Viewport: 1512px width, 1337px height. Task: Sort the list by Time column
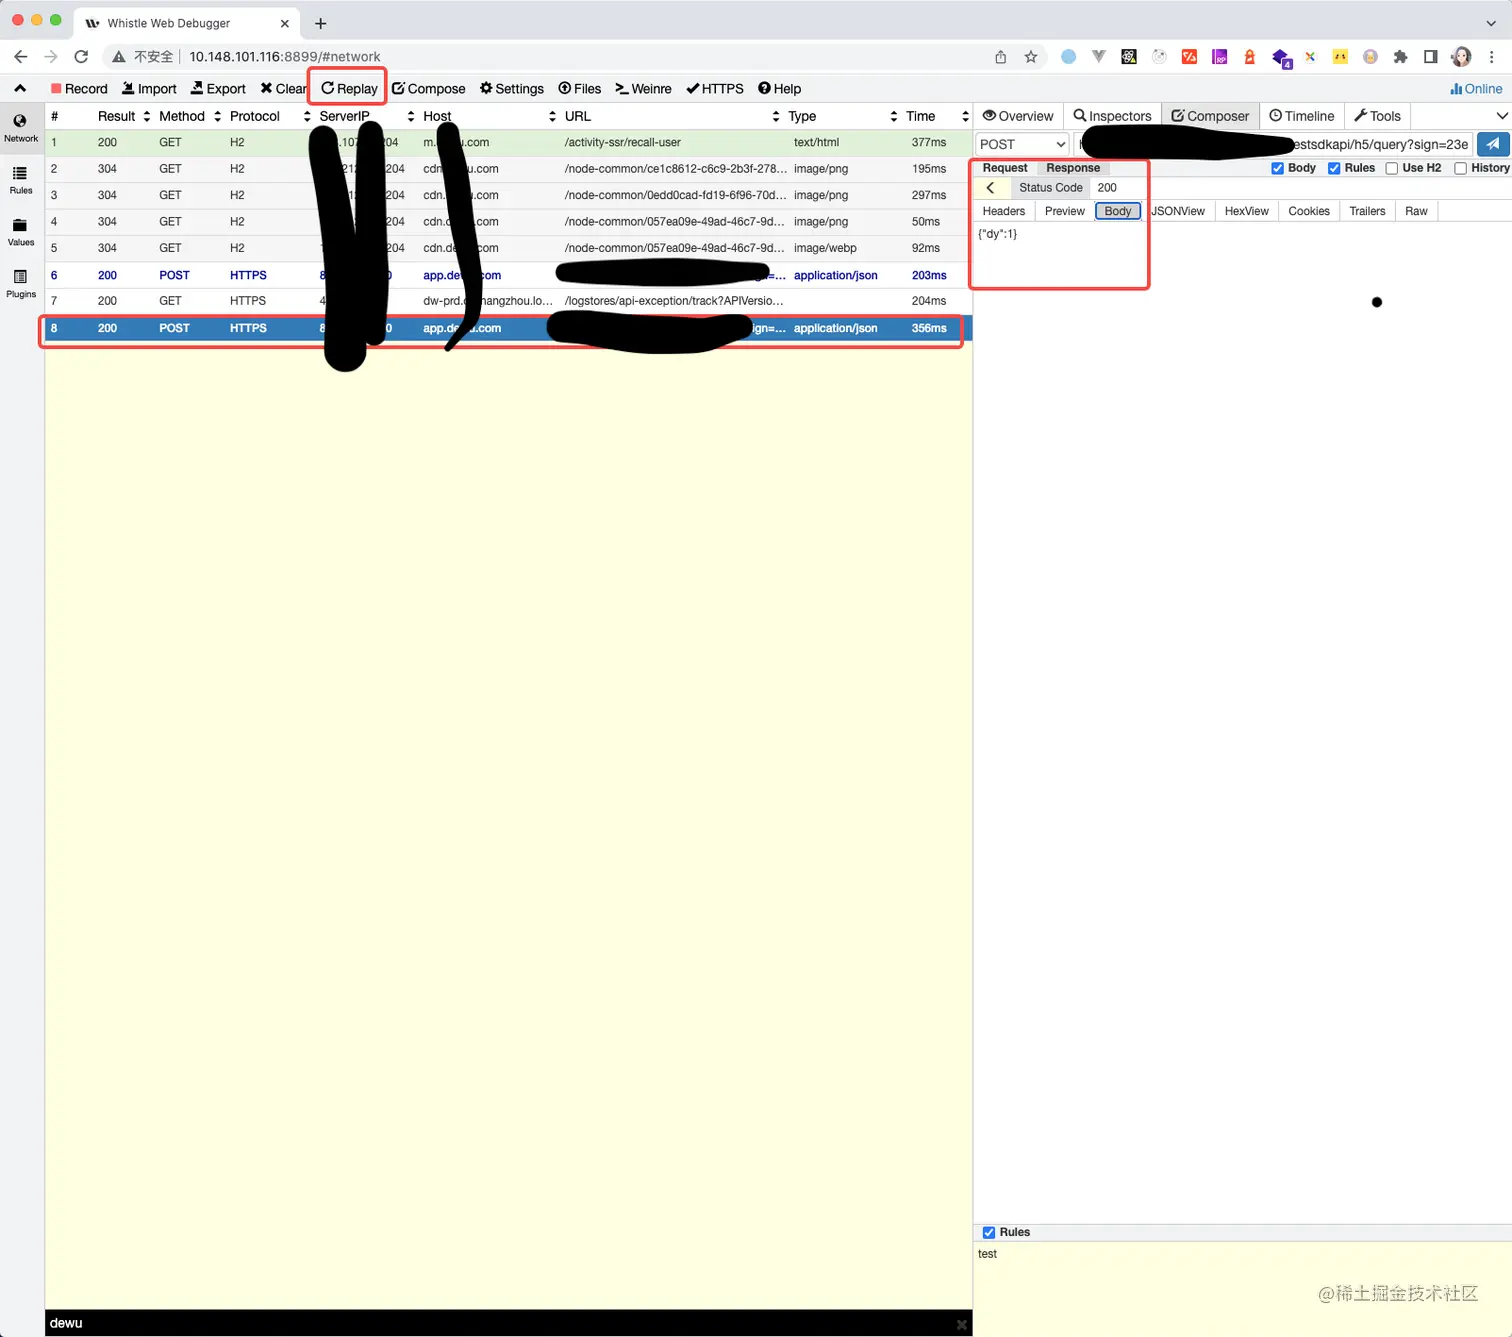click(x=937, y=116)
